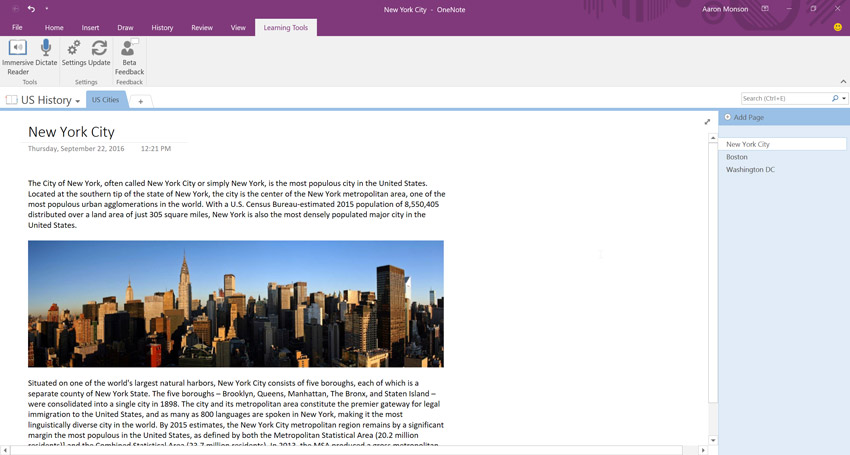Click the Update refresh icon
850x455 pixels.
pyautogui.click(x=99, y=53)
